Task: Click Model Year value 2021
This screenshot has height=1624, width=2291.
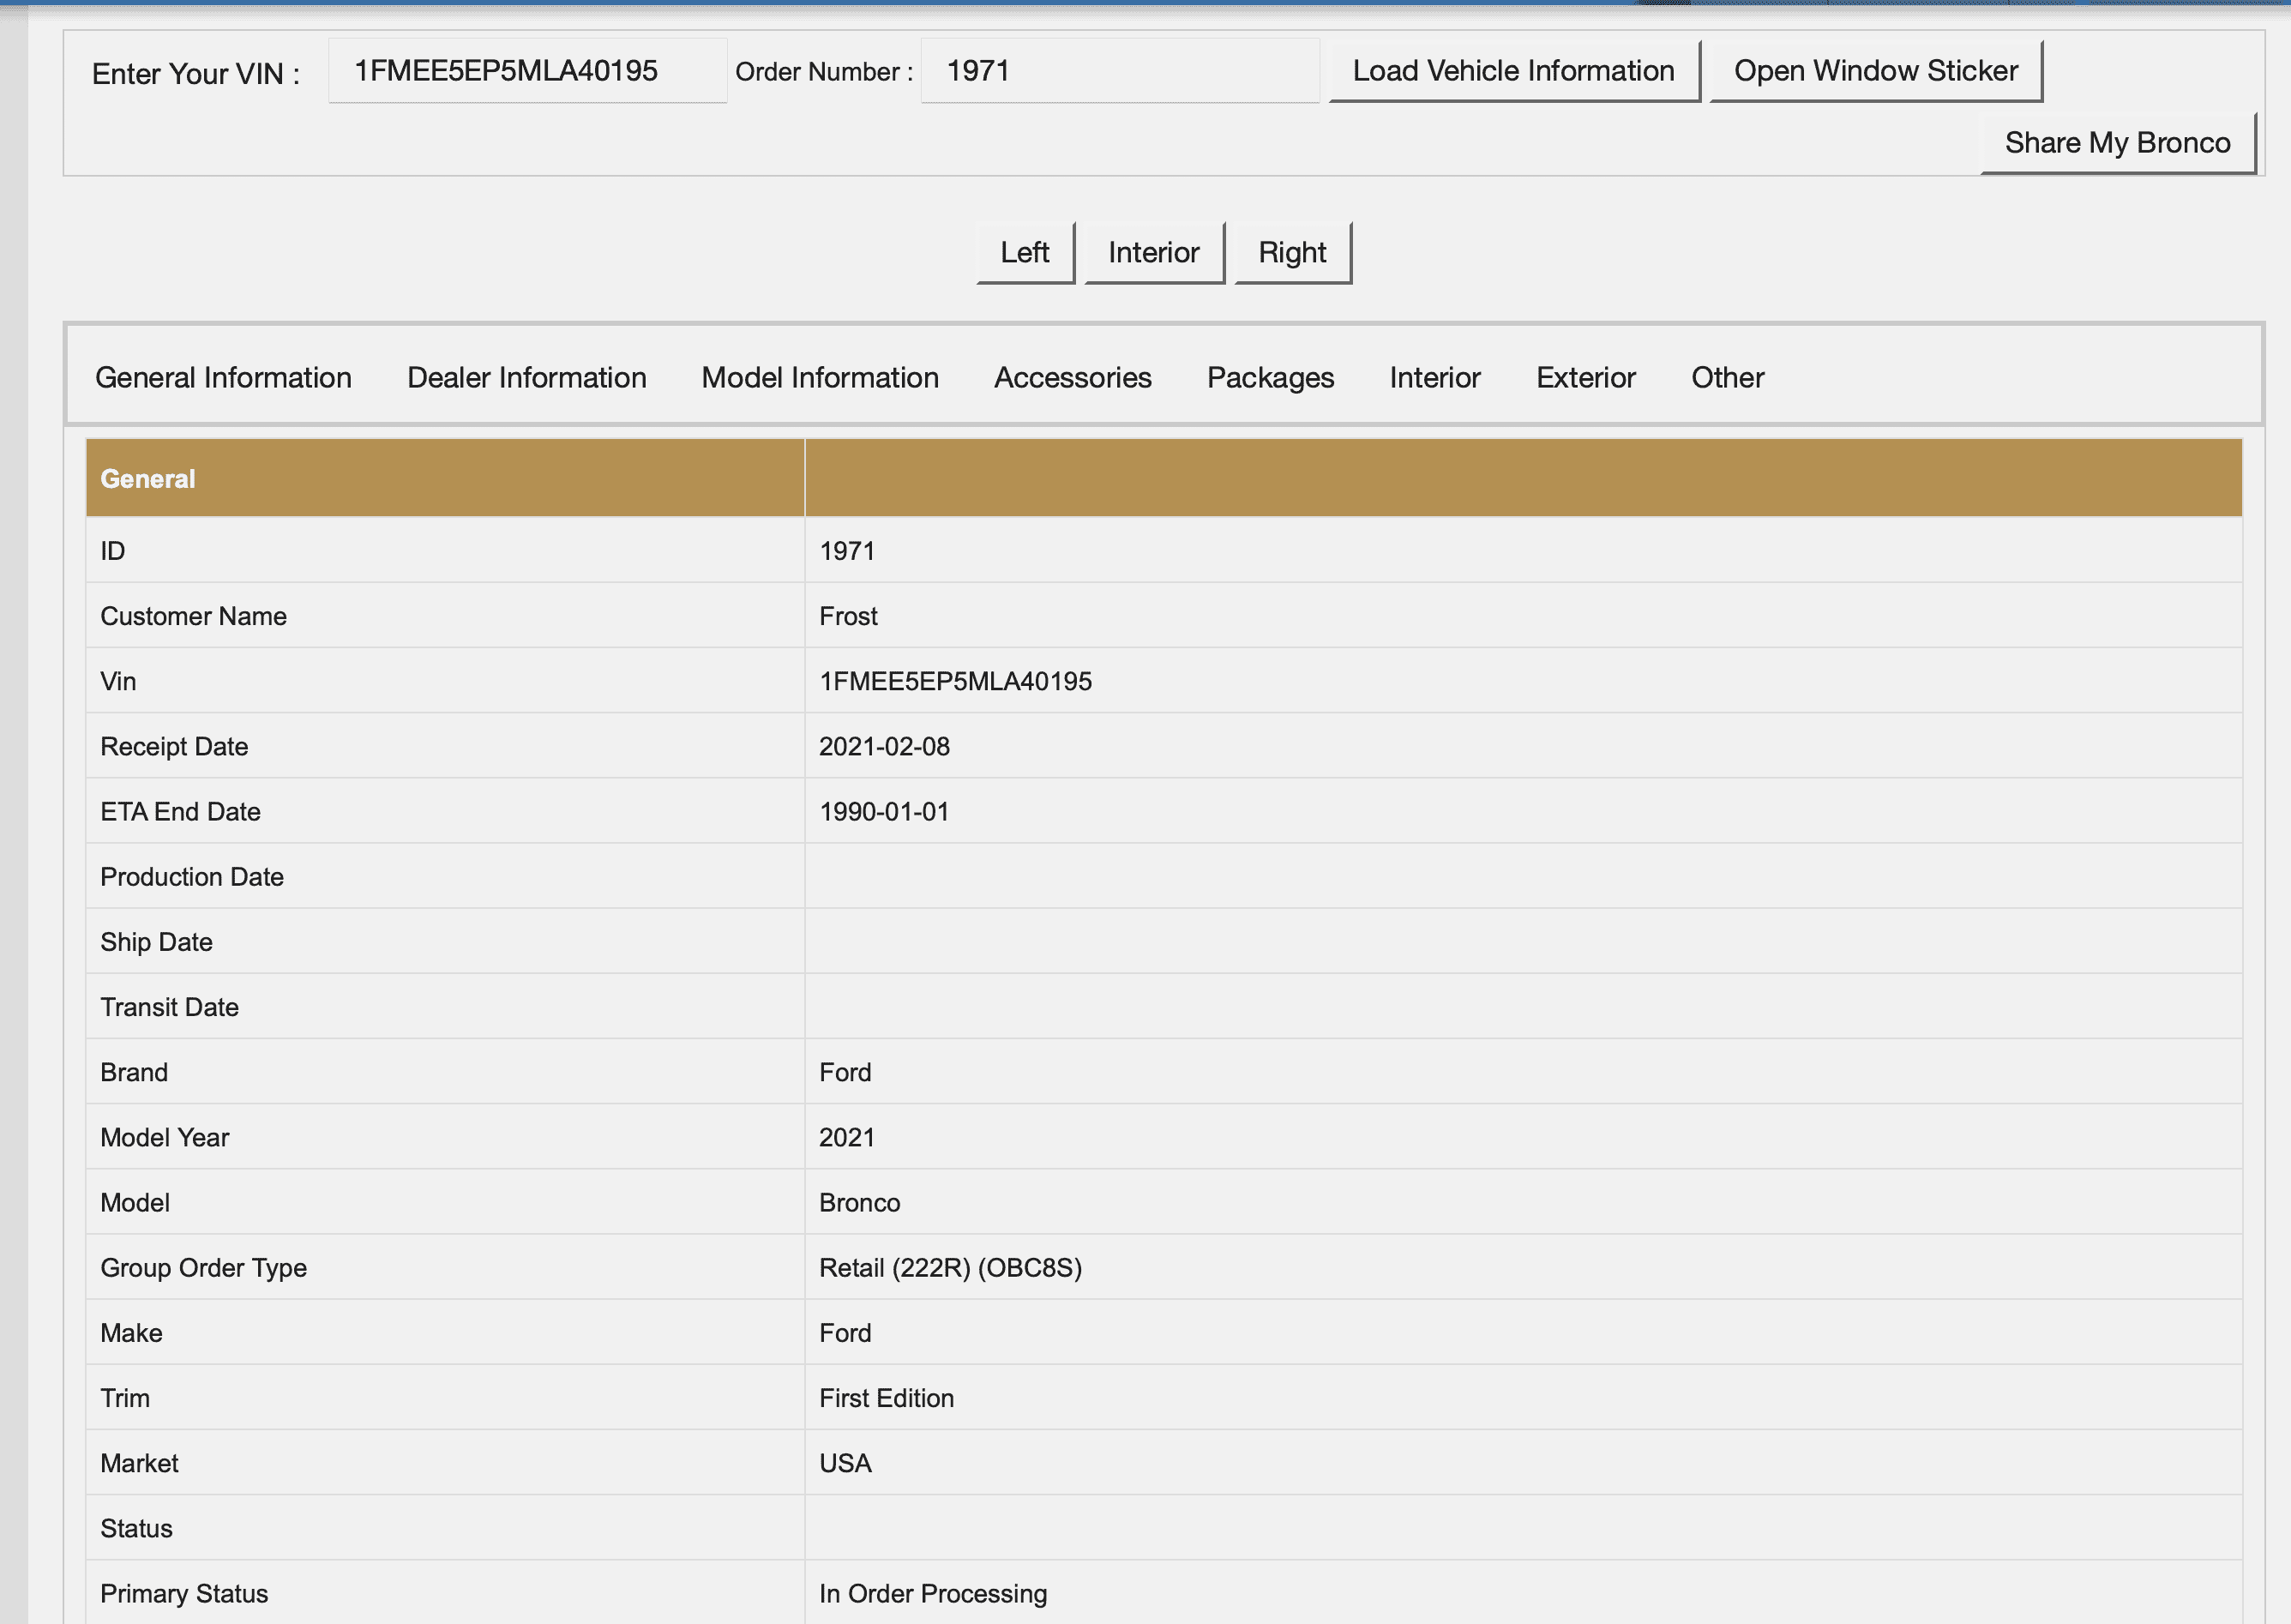Action: pyautogui.click(x=847, y=1137)
